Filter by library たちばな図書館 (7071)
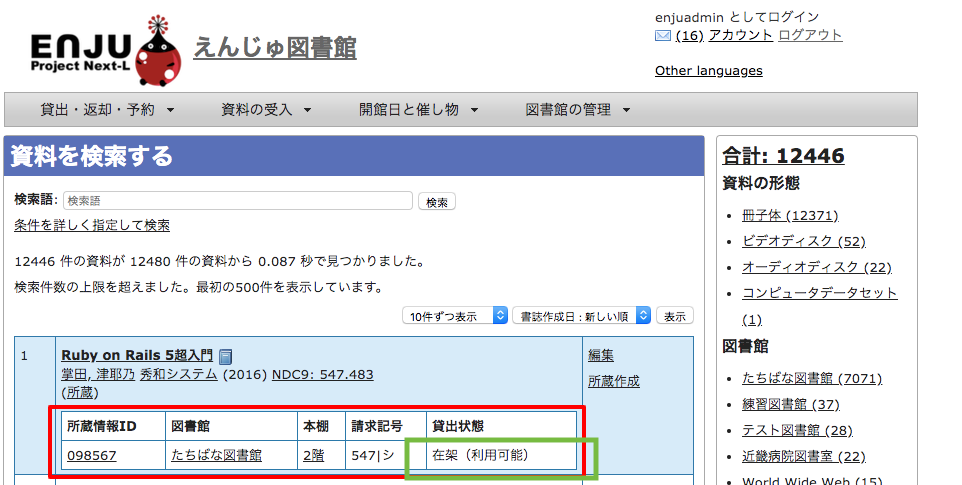The height and width of the screenshot is (485, 962). pyautogui.click(x=812, y=378)
